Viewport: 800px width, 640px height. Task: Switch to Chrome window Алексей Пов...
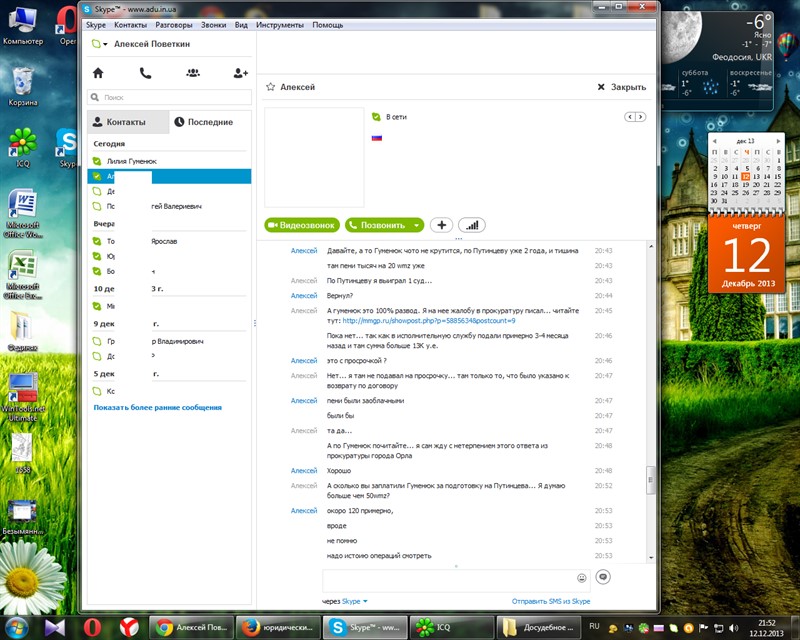[x=192, y=627]
